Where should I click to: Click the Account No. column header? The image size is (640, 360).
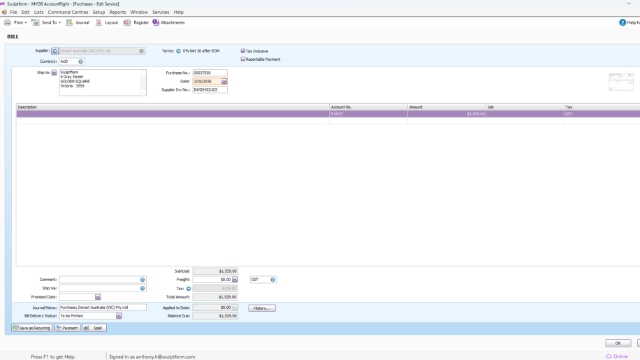(x=368, y=107)
